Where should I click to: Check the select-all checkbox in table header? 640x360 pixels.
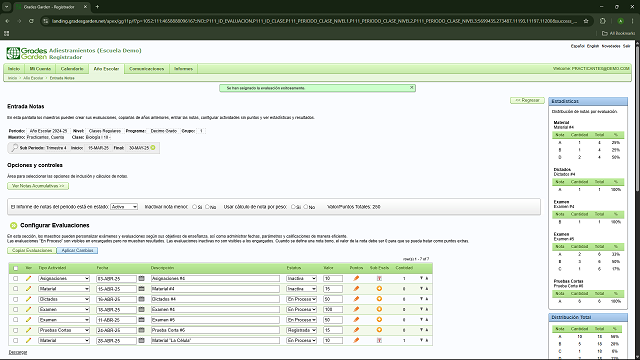coord(16,268)
